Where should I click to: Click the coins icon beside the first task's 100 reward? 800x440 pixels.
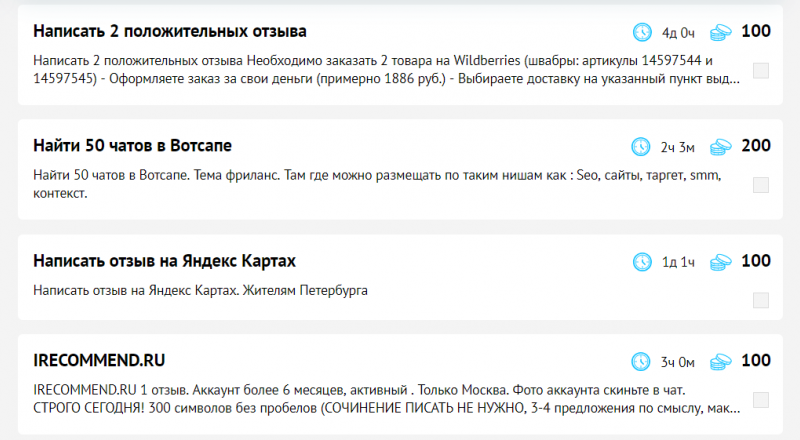click(720, 33)
